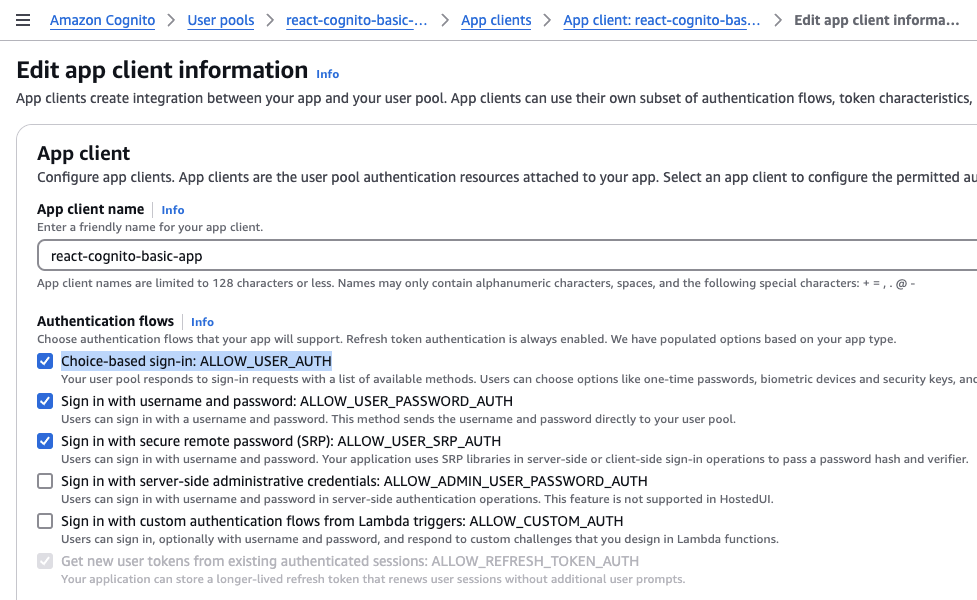Viewport: 977px width, 600px height.
Task: Enable ALLOW_ADMIN_USER_PASSWORD_AUTH checkbox
Action: [x=45, y=481]
